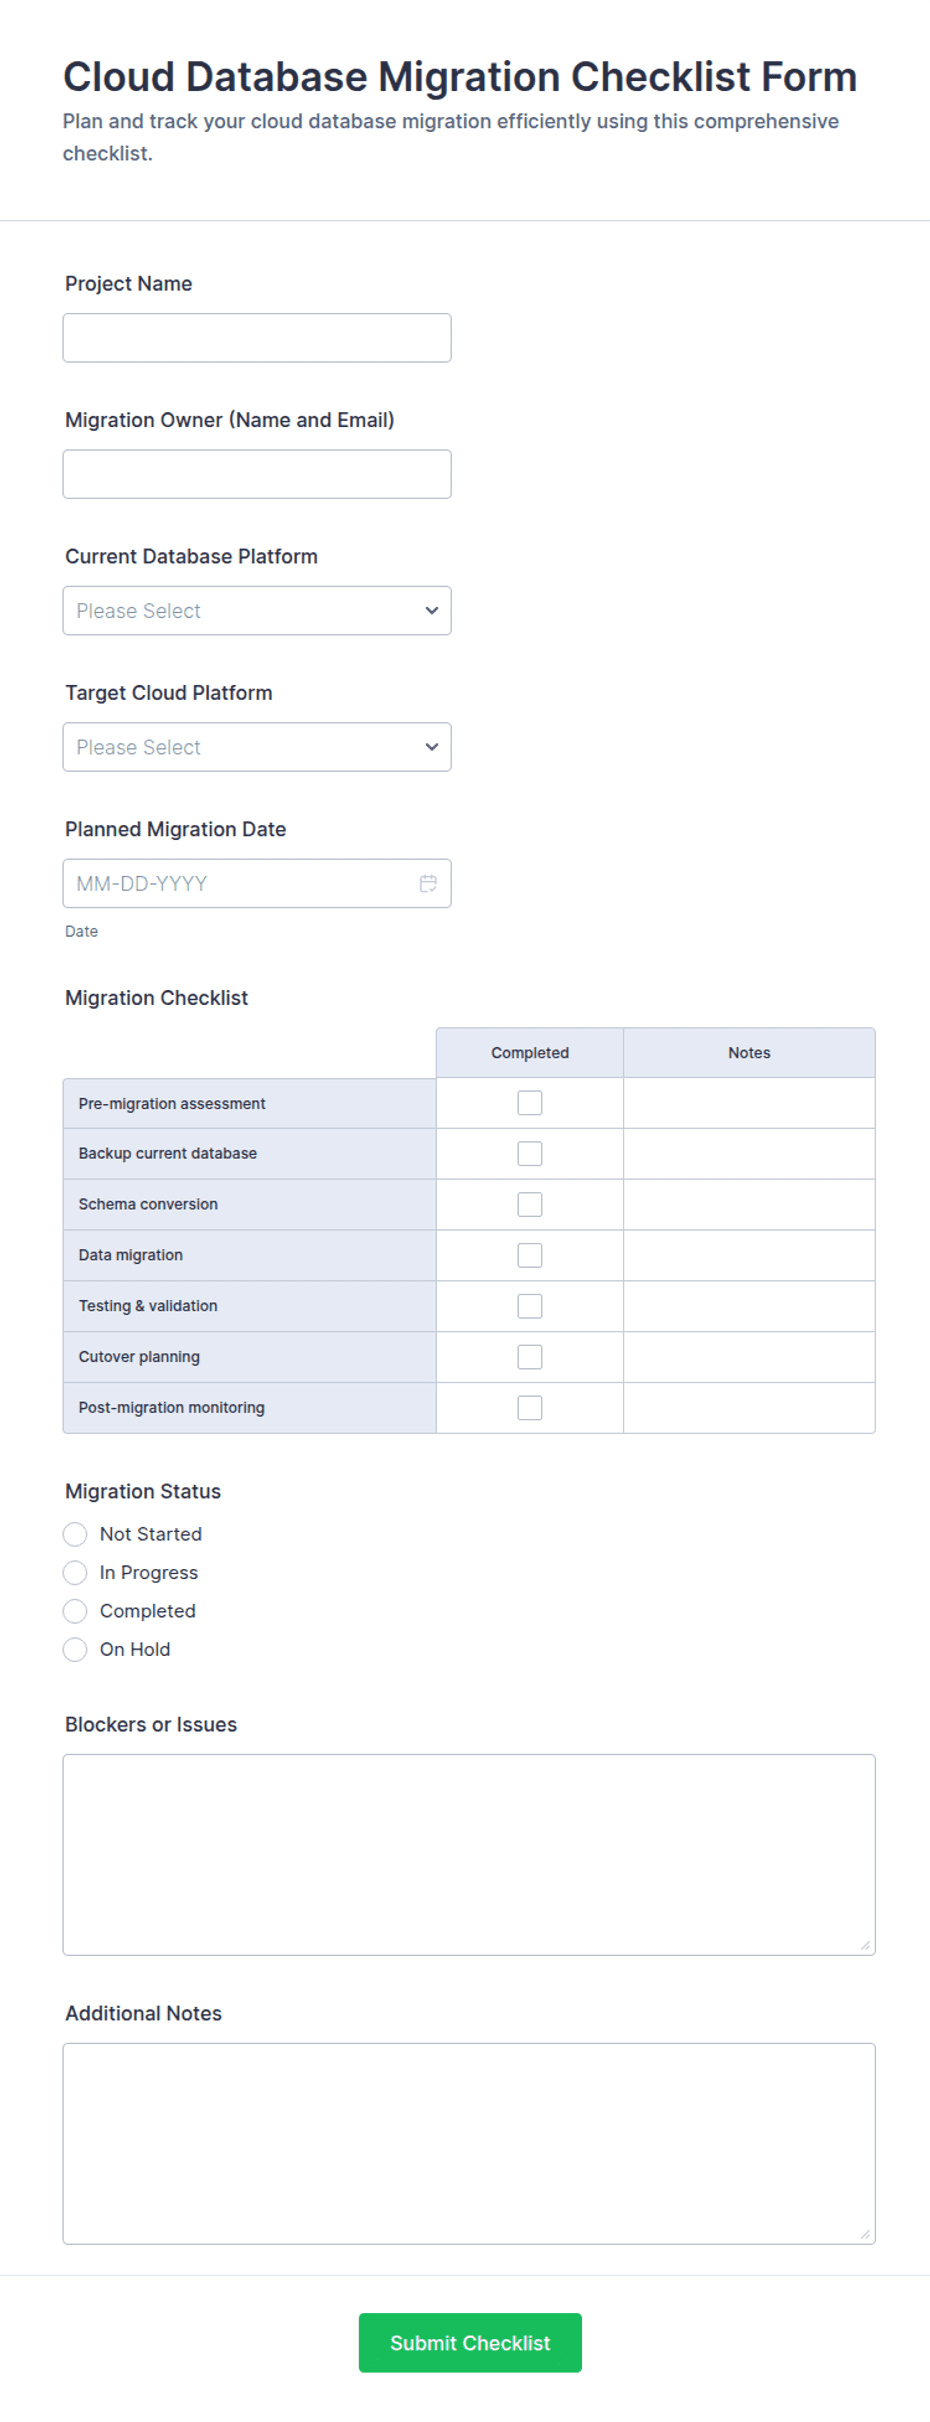The width and height of the screenshot is (930, 2422).
Task: Click the Target Cloud Platform chevron arrow
Action: pyautogui.click(x=432, y=747)
